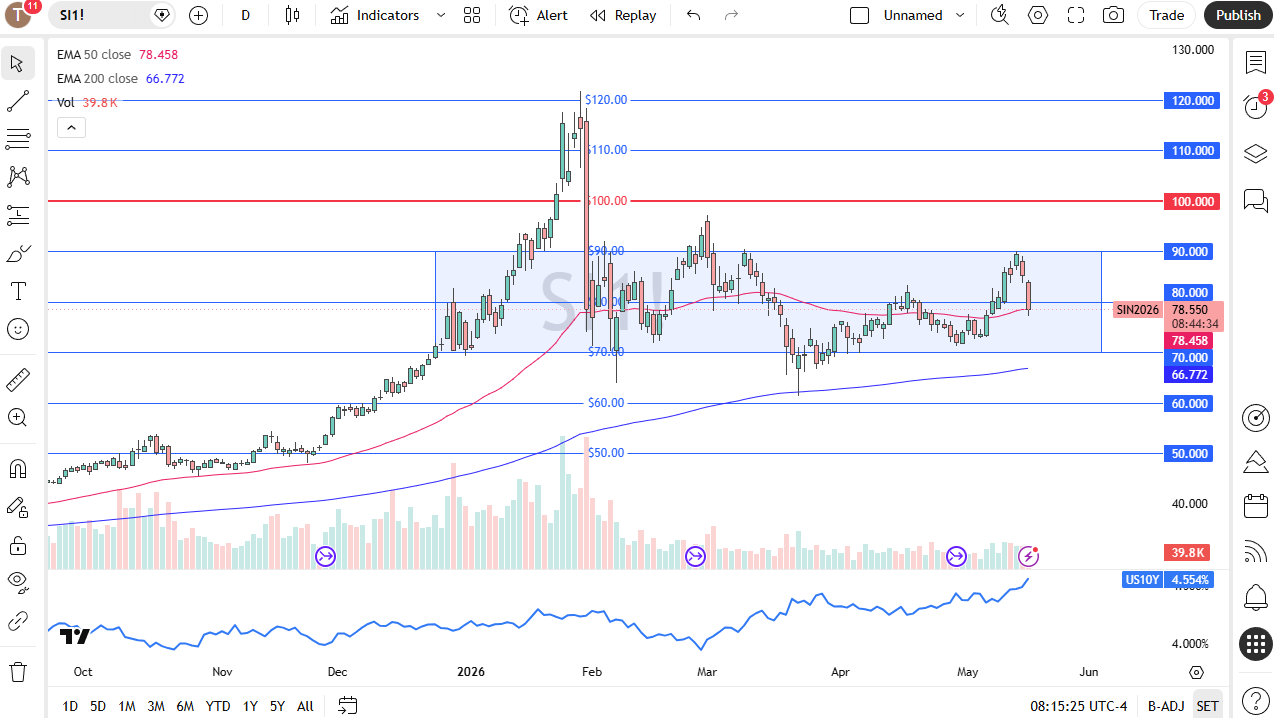Switch to the YTD range

(218, 706)
